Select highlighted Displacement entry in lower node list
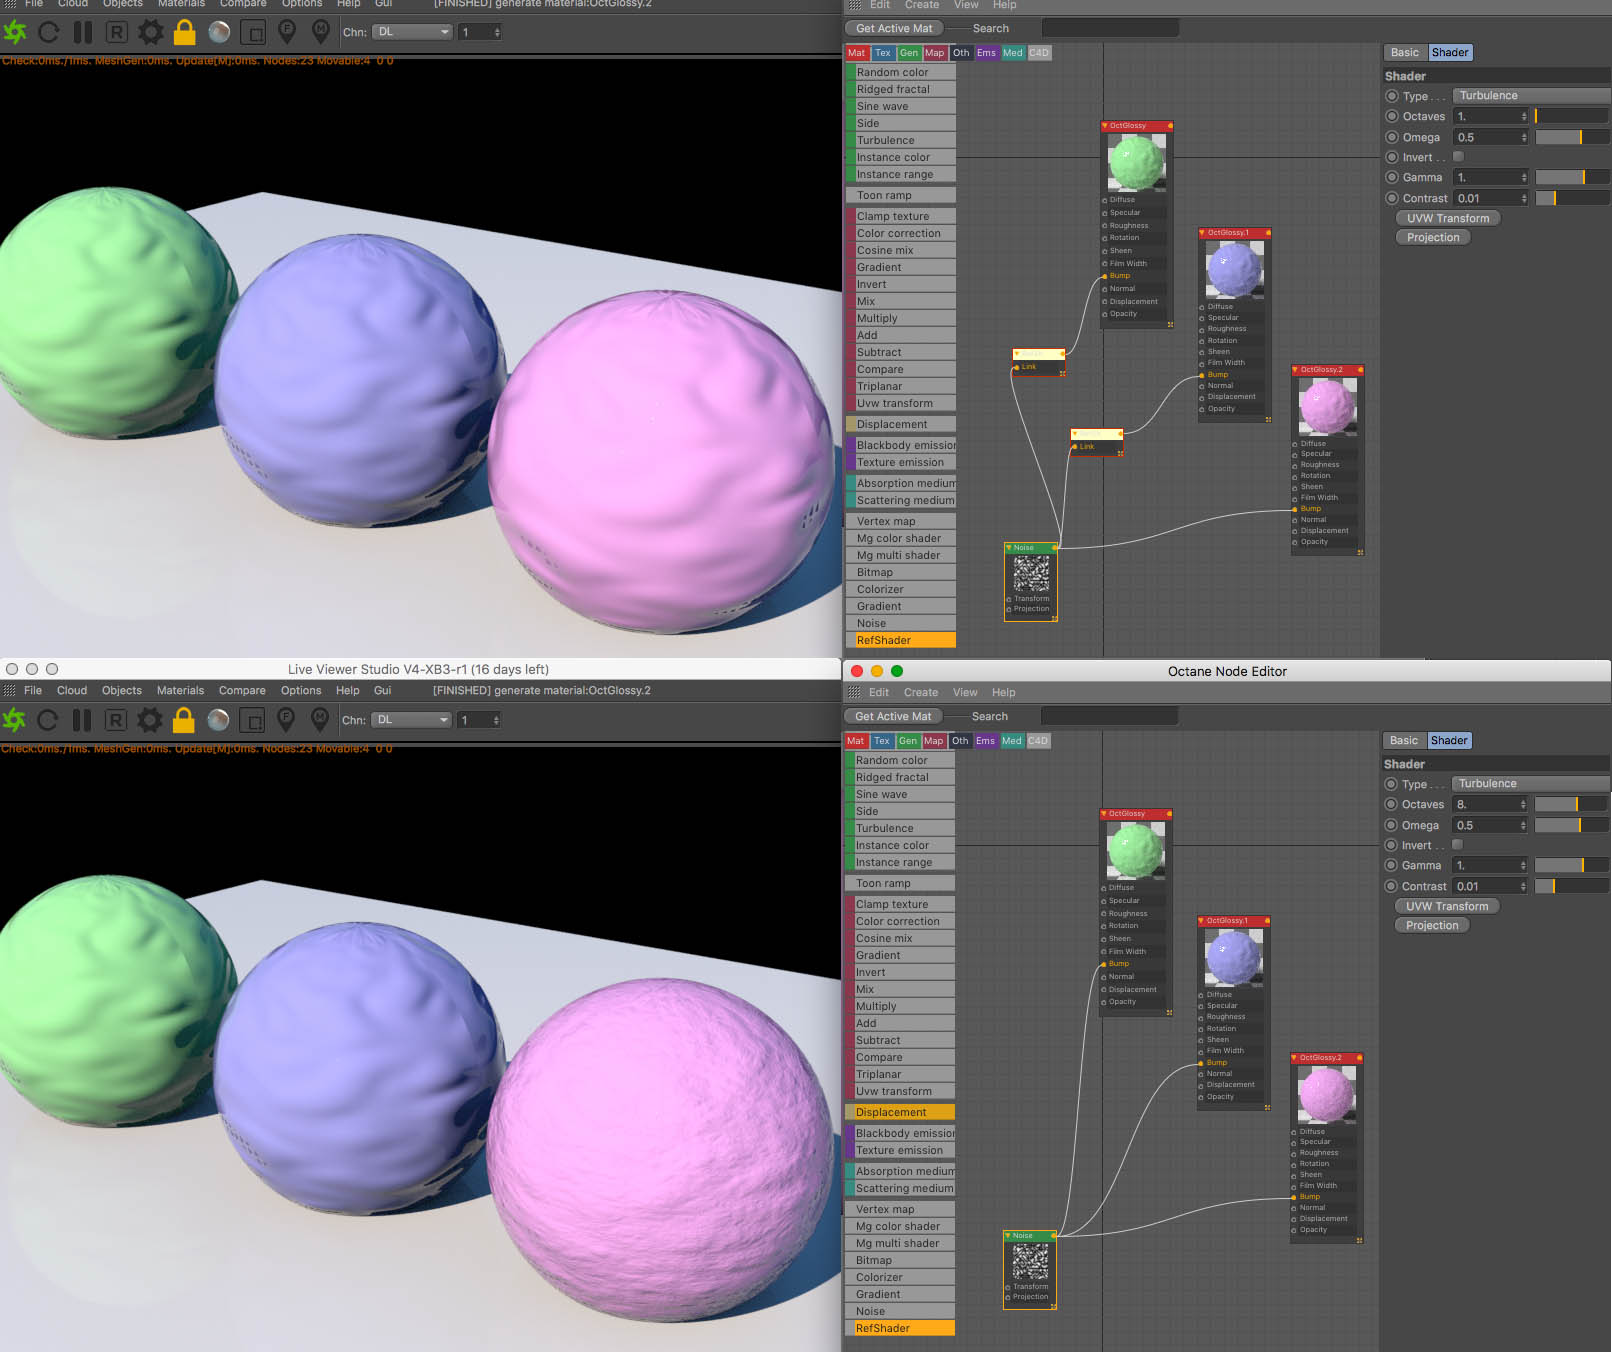This screenshot has width=1612, height=1352. [900, 1112]
